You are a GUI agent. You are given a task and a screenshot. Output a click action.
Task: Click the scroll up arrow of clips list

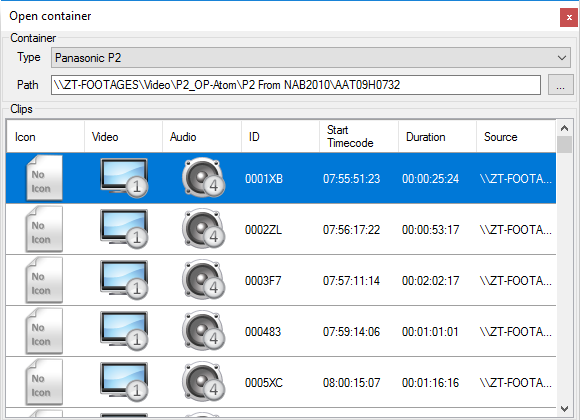tap(564, 128)
